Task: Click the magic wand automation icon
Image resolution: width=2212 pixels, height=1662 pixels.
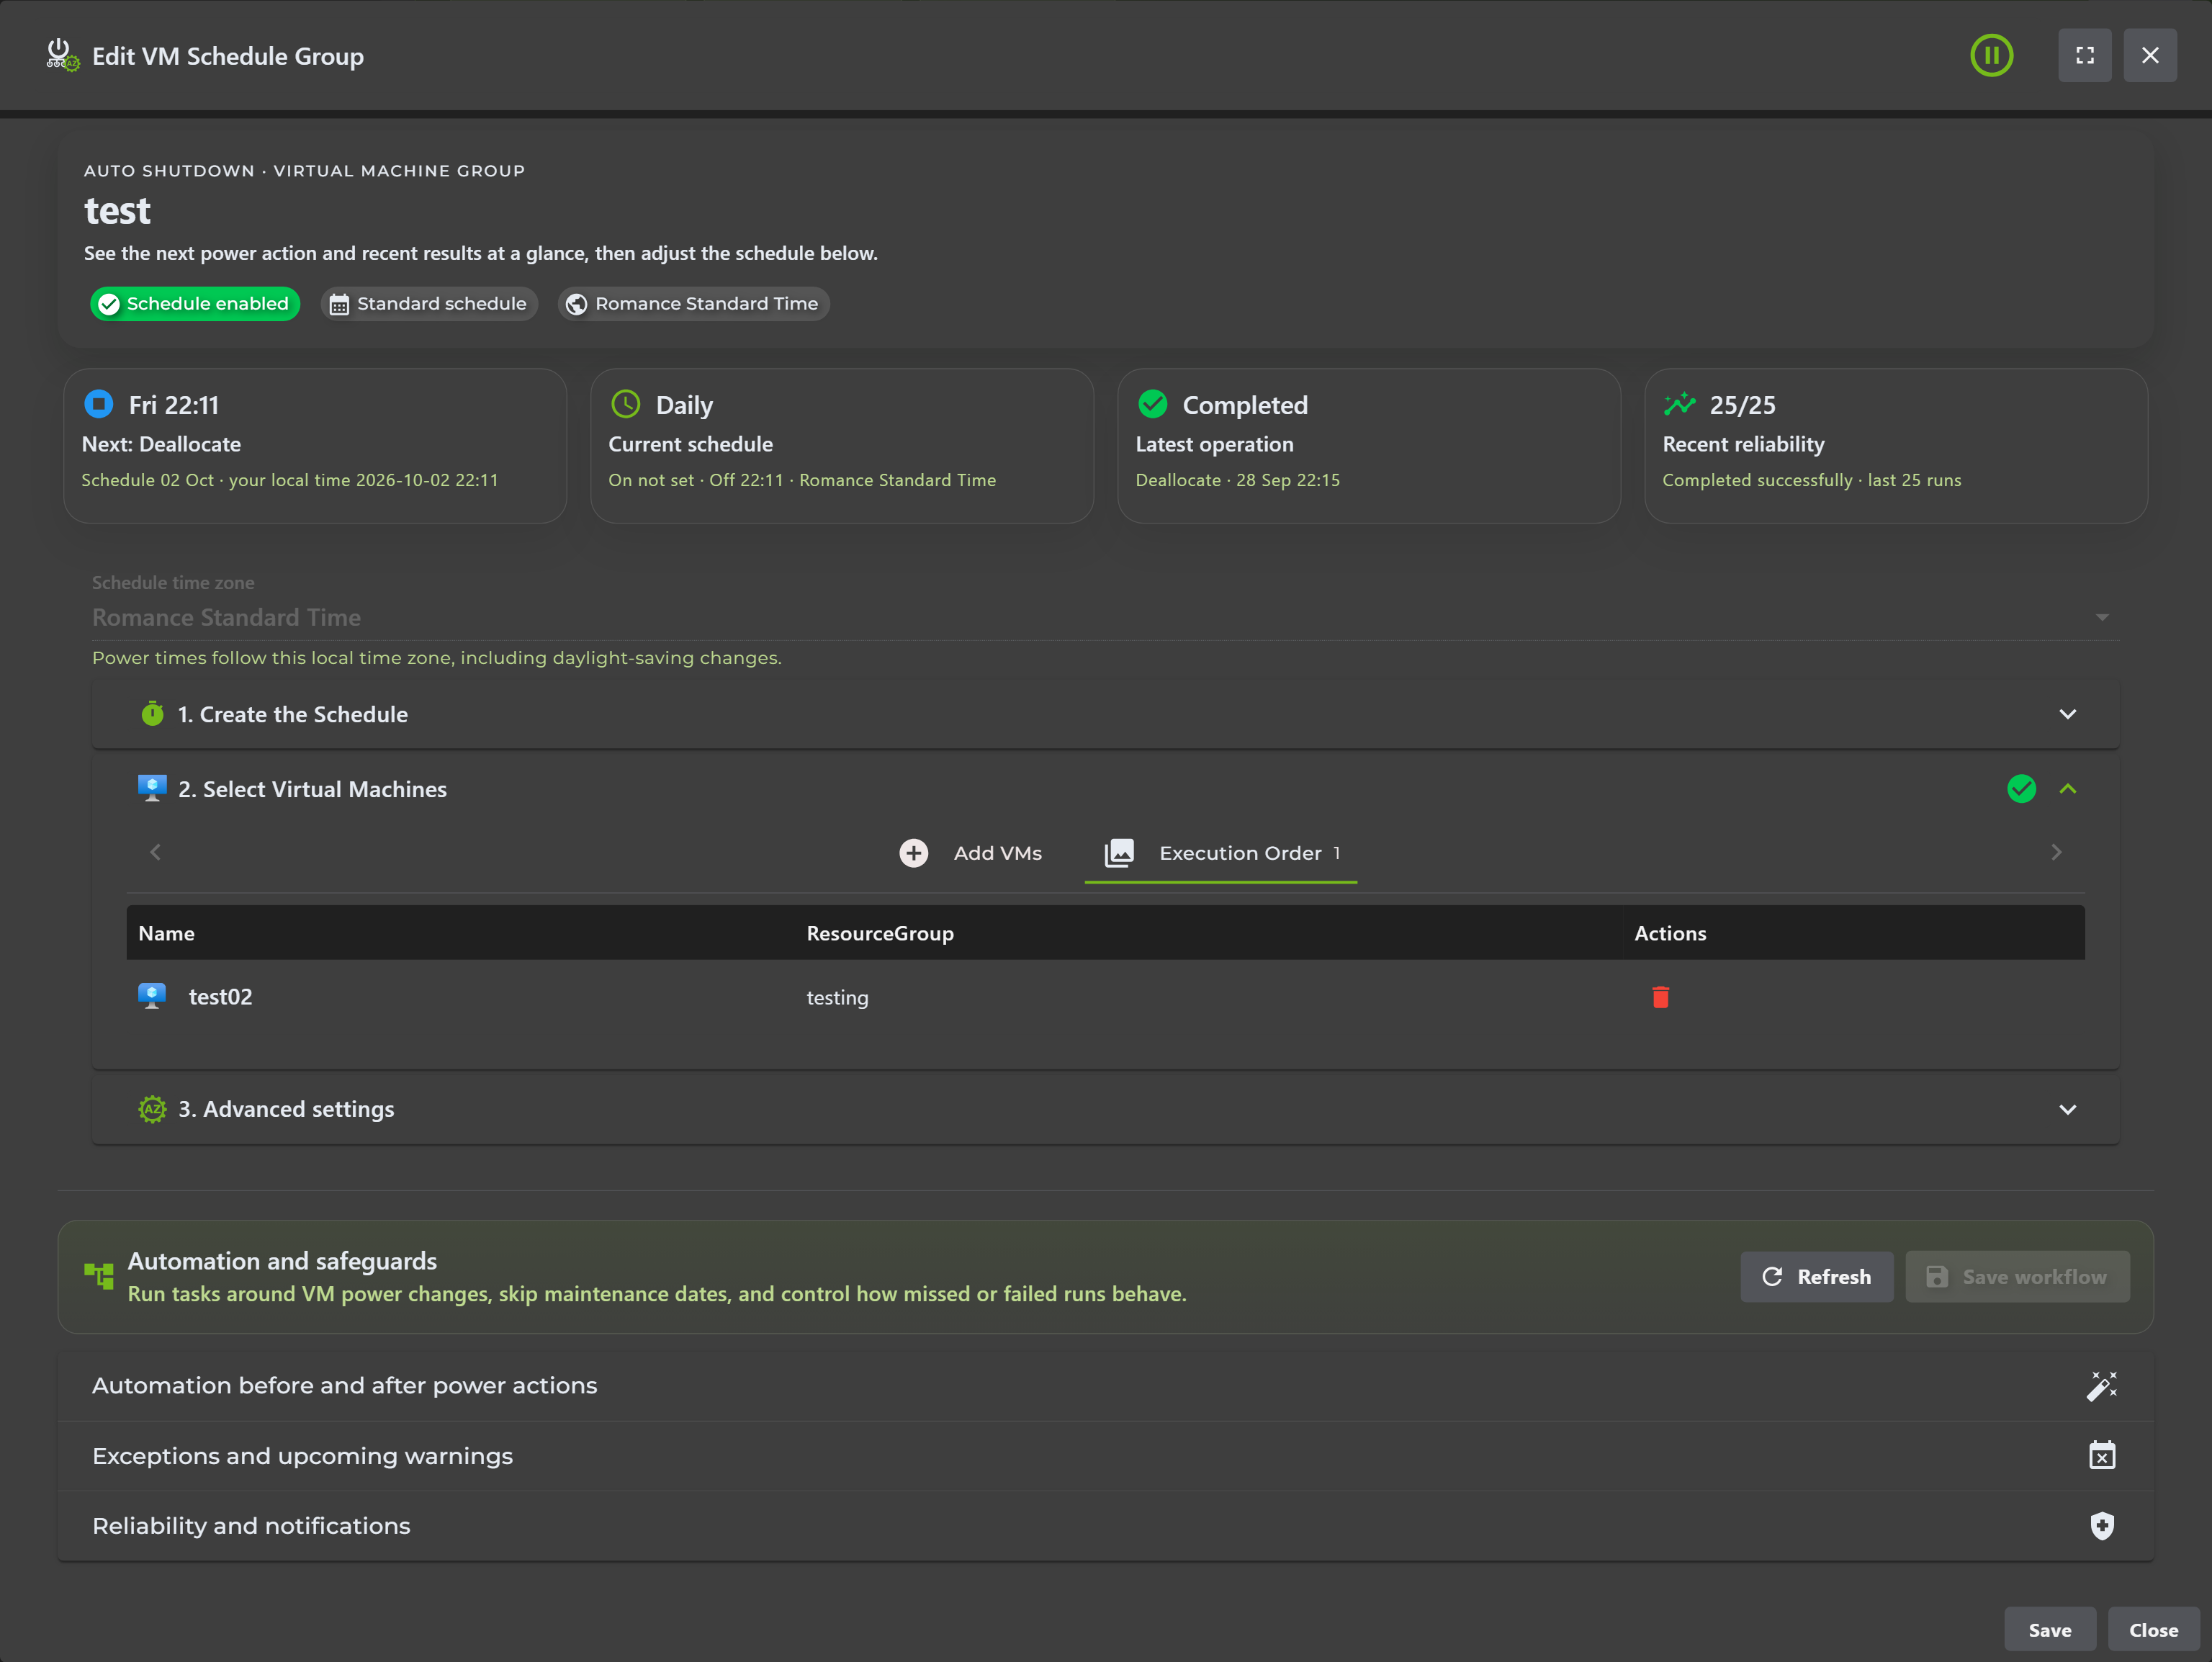Action: 2102,1386
